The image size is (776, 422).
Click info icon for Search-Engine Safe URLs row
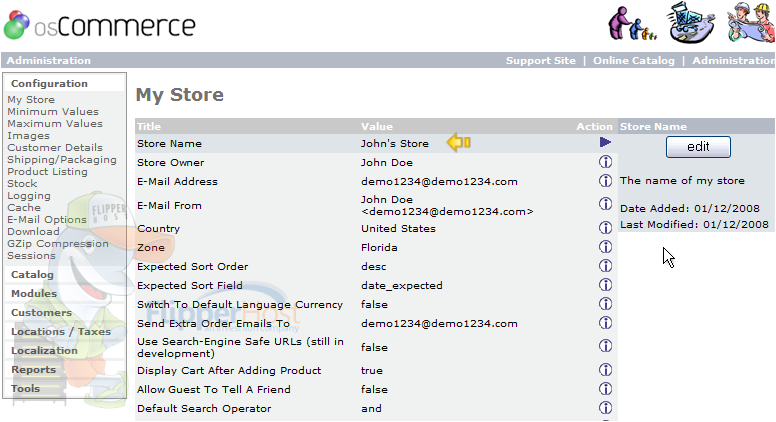coord(605,345)
